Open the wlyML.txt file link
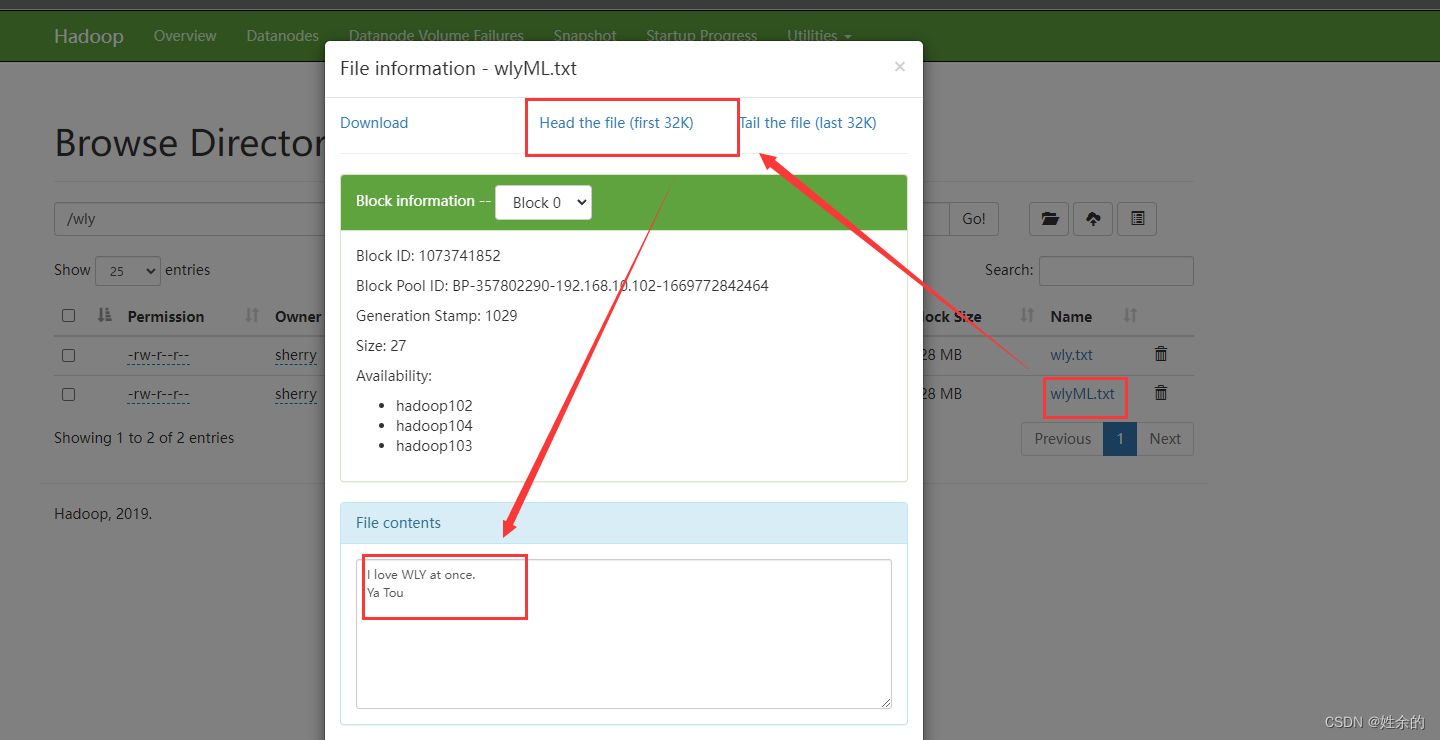 tap(1082, 394)
